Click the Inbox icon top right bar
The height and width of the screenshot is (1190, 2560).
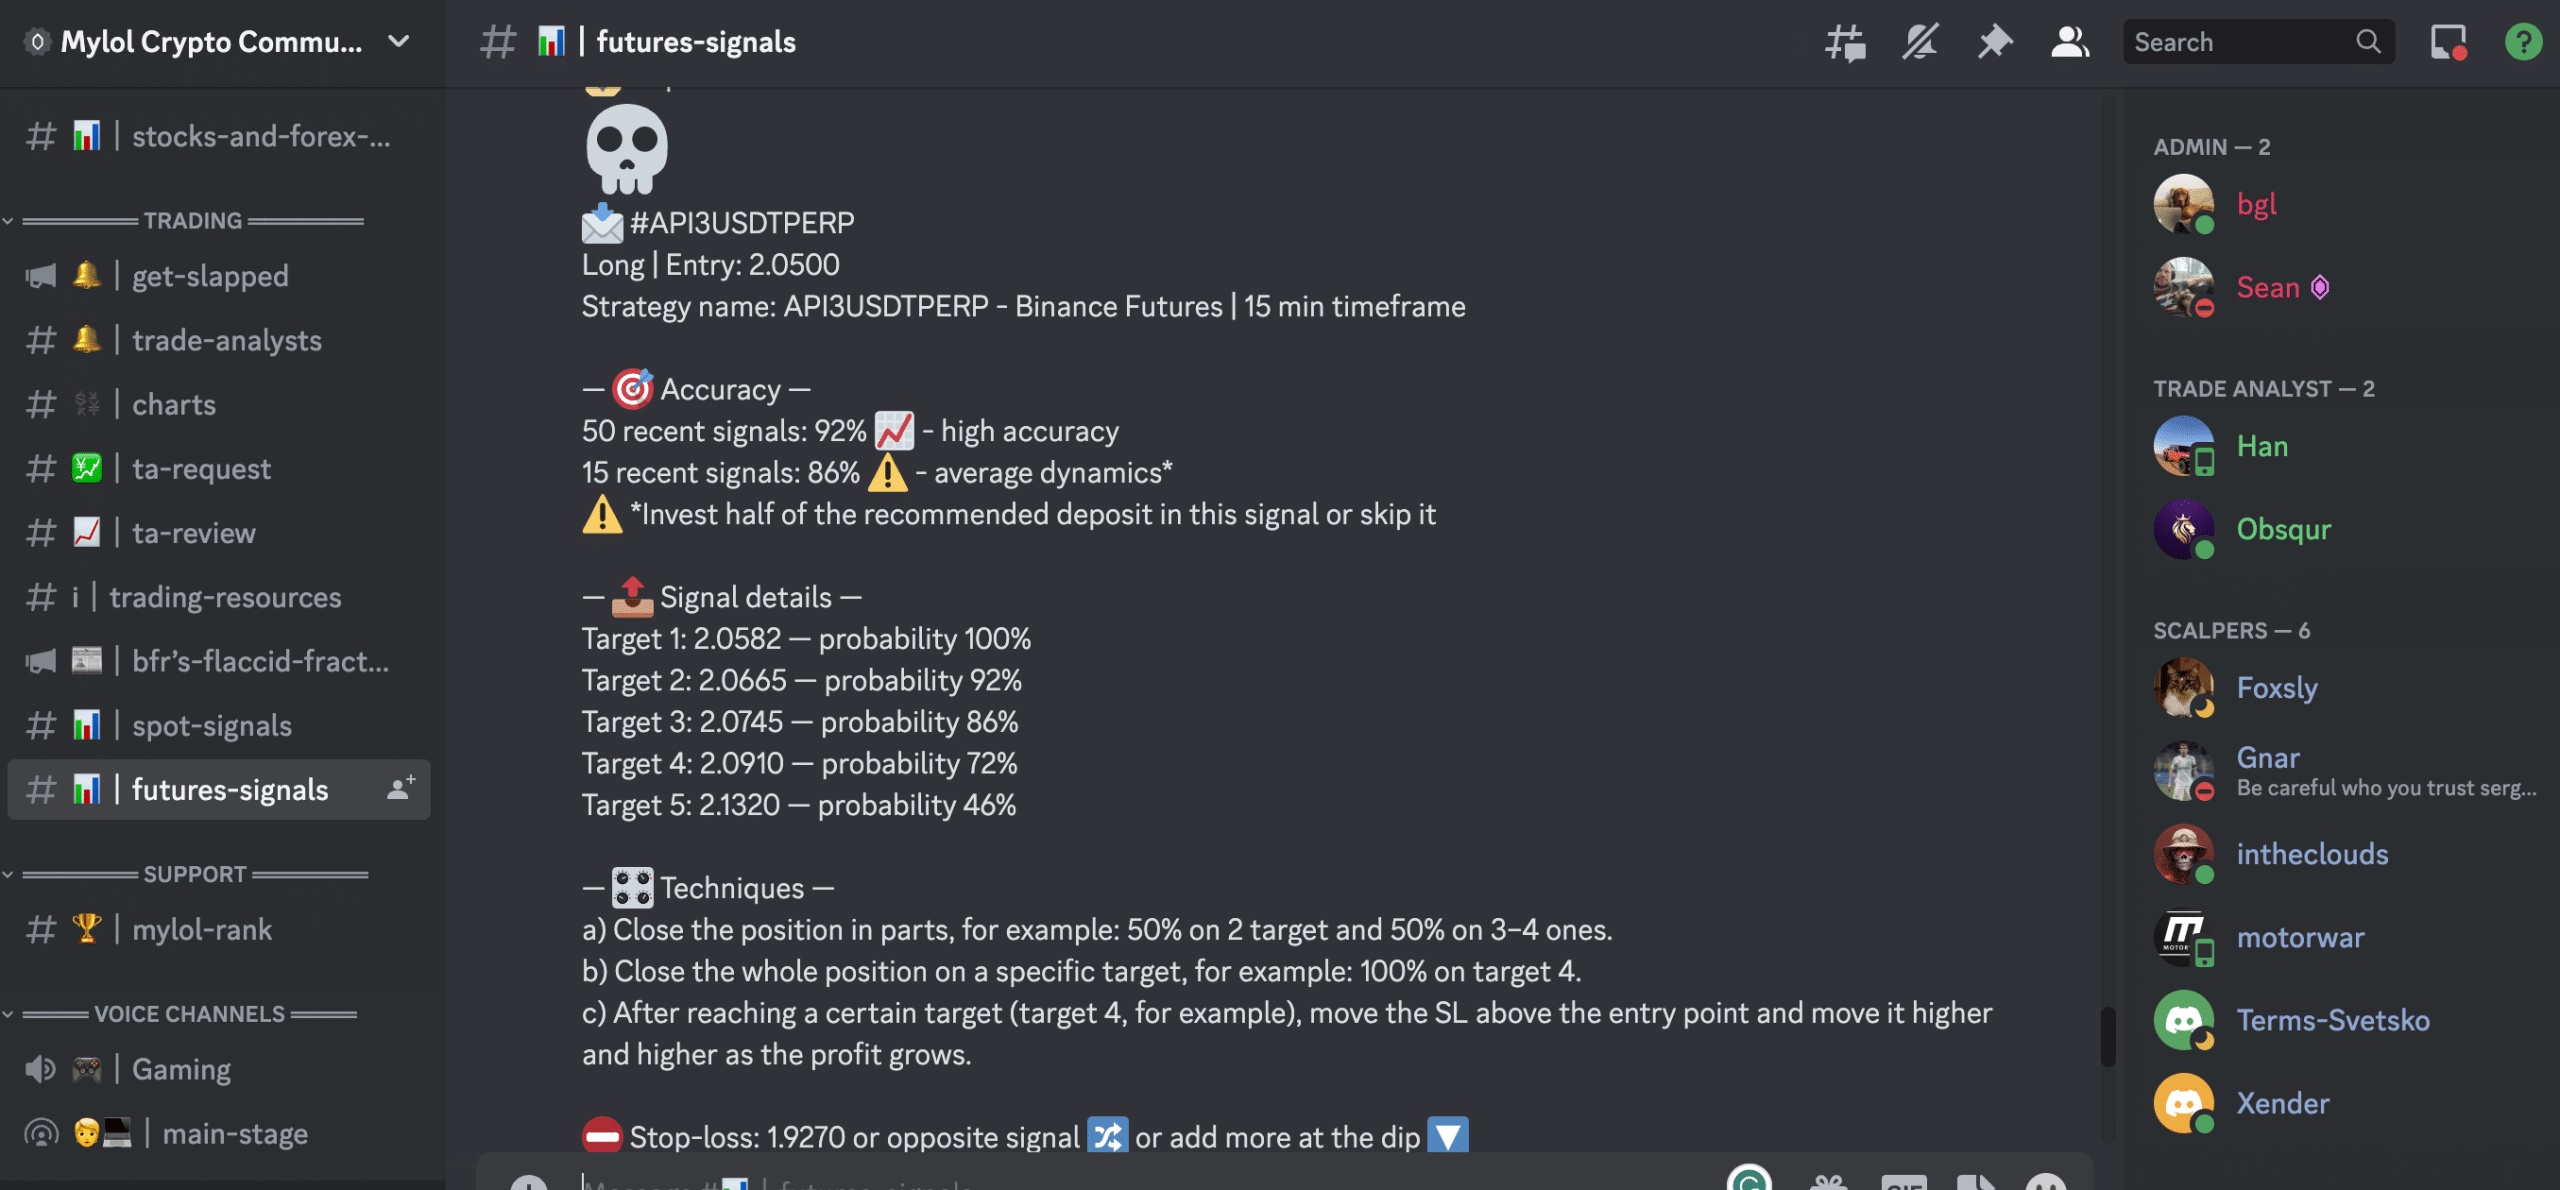pyautogui.click(x=2446, y=41)
